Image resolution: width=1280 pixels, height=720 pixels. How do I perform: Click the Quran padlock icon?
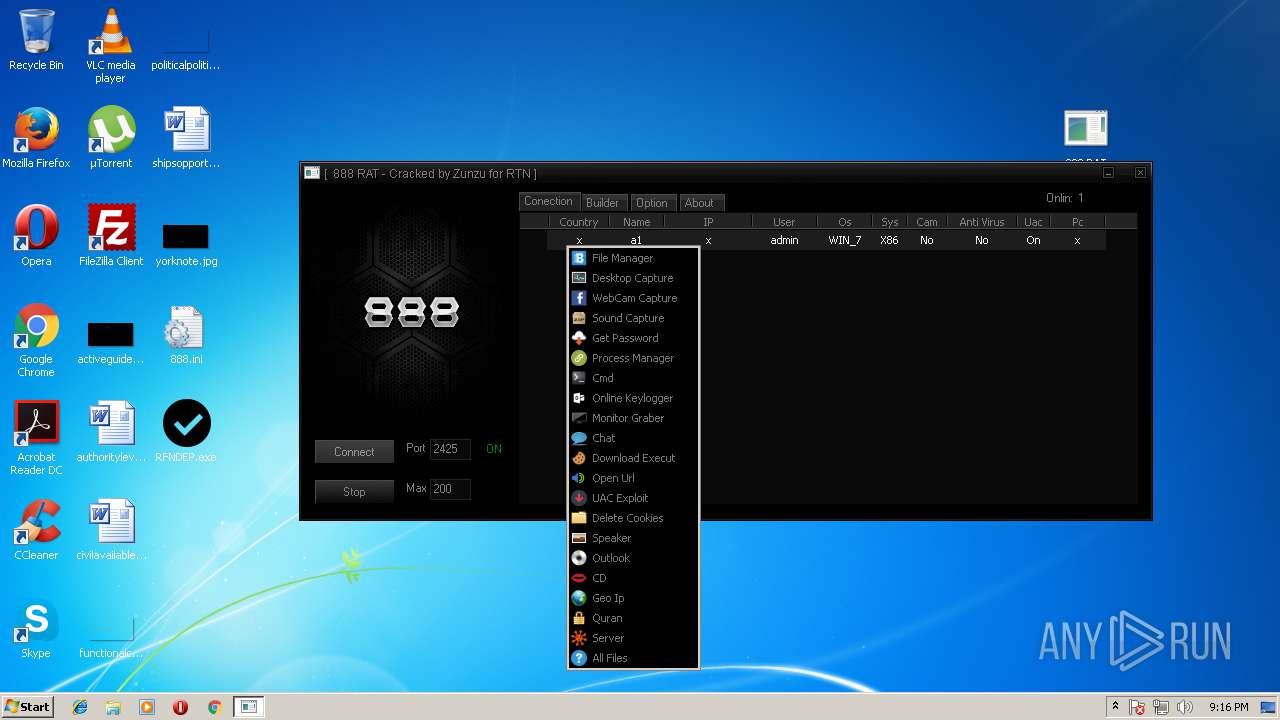579,618
